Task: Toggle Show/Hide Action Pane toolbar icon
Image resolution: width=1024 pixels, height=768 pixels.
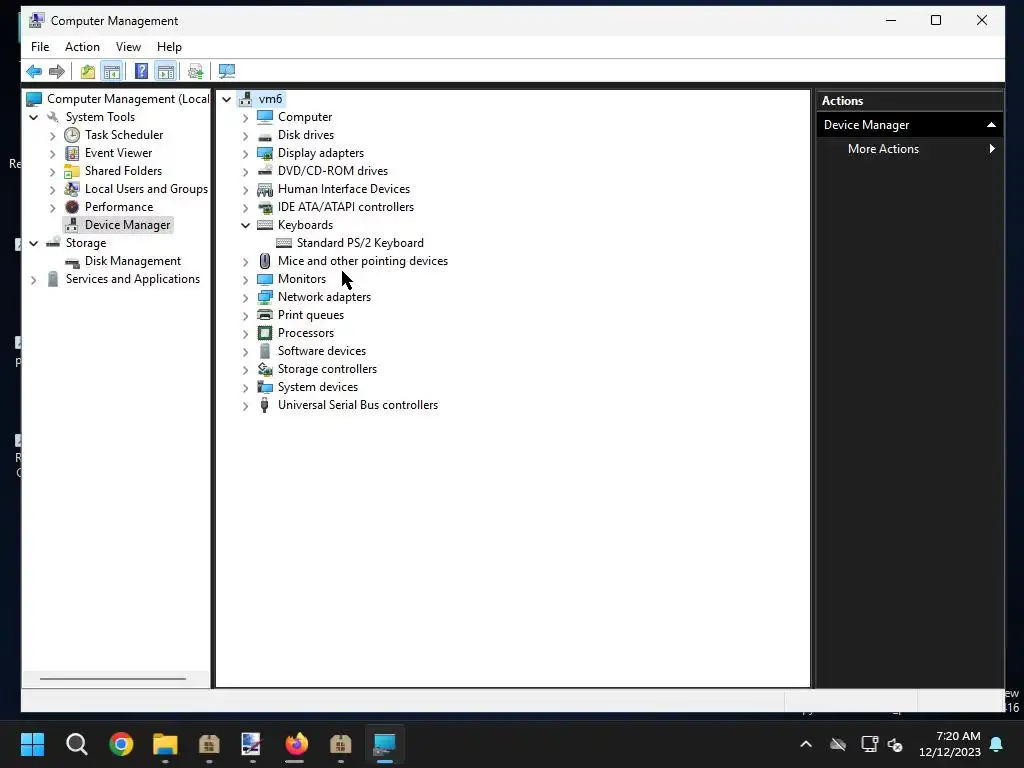Action: (166, 71)
